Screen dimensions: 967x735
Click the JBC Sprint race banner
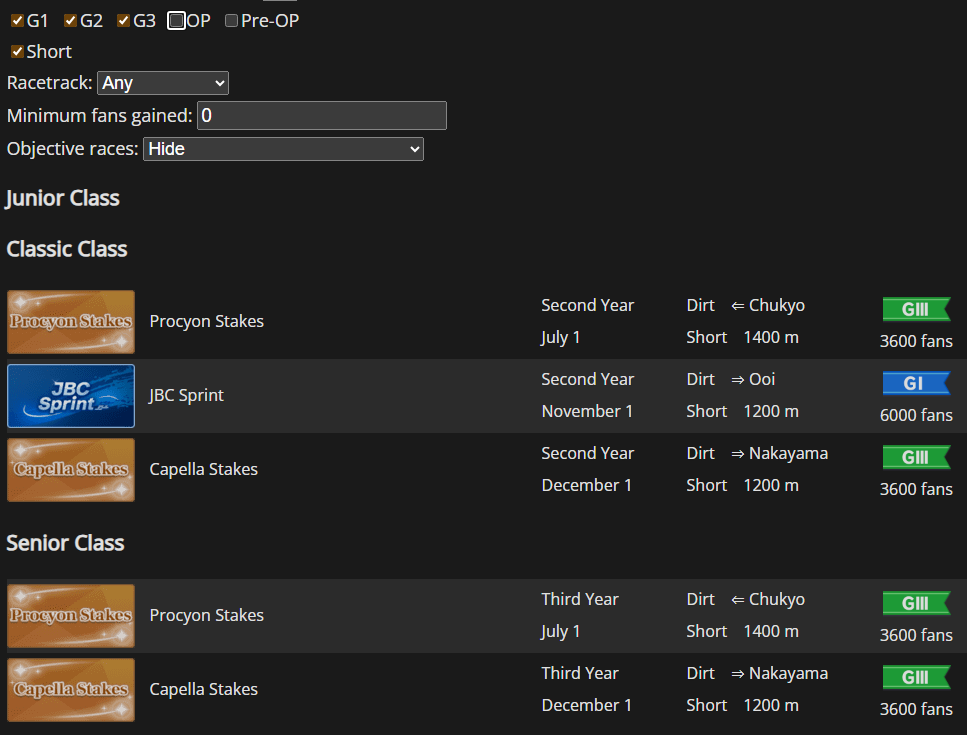point(71,396)
